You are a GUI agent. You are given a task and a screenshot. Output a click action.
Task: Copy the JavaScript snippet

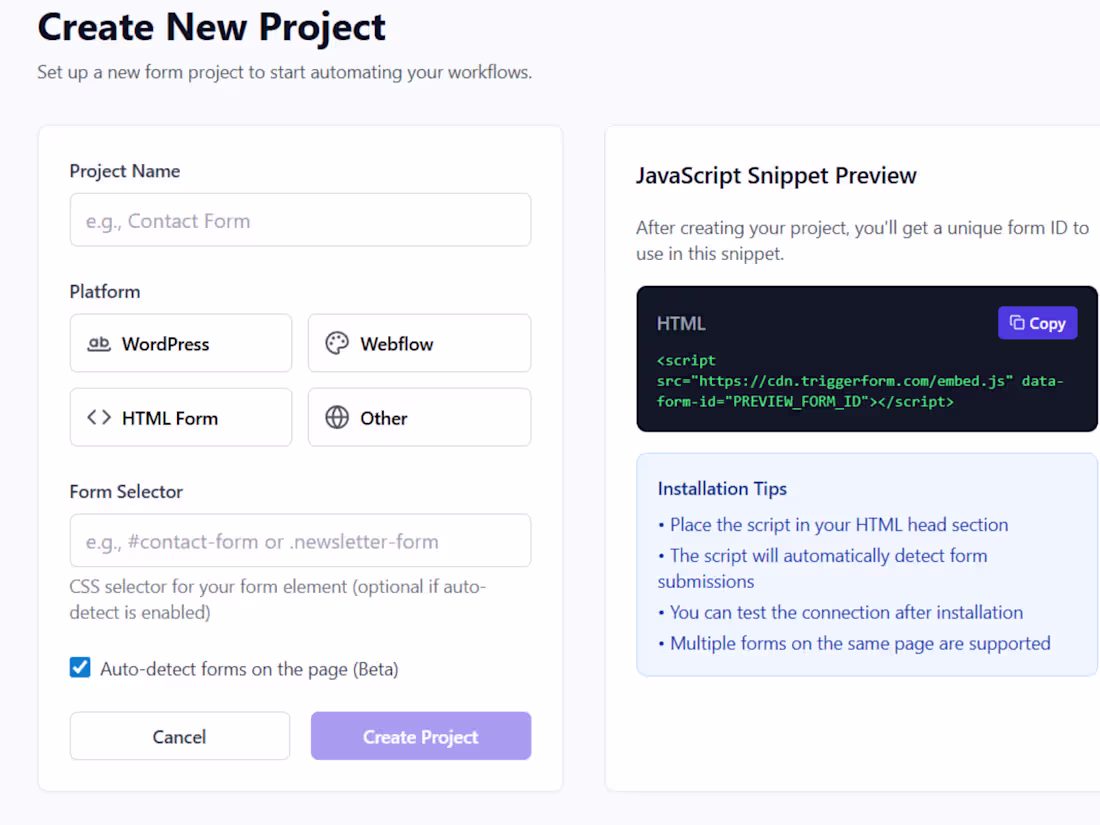(x=1037, y=322)
